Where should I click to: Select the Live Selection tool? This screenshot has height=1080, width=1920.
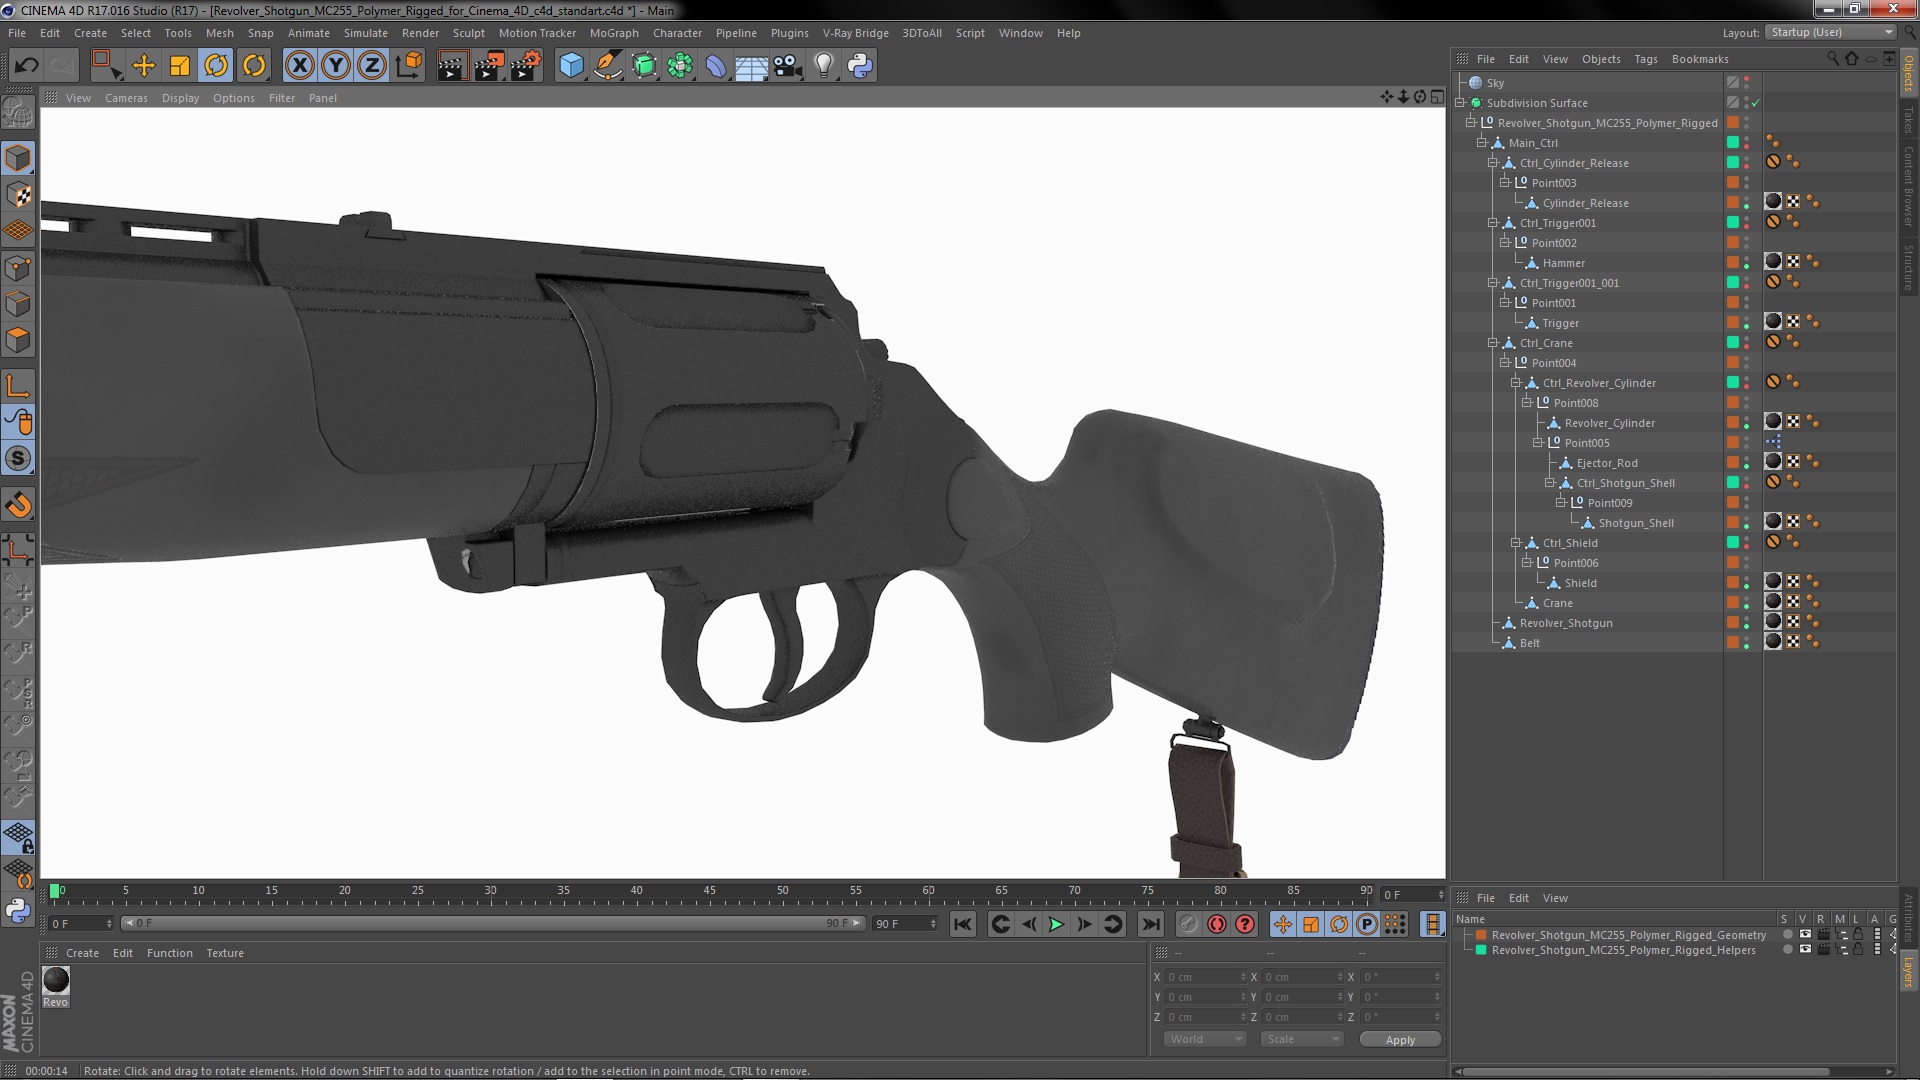[x=106, y=66]
